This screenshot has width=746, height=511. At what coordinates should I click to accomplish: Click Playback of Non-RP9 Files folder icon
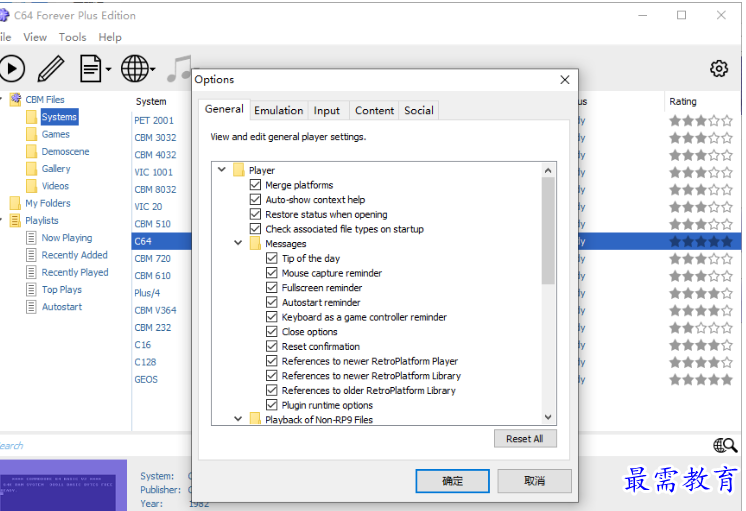[255, 419]
